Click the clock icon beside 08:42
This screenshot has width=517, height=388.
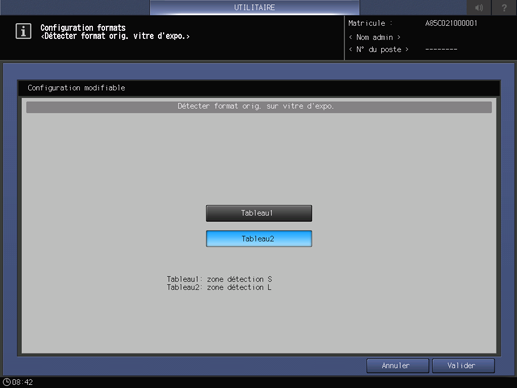click(7, 382)
